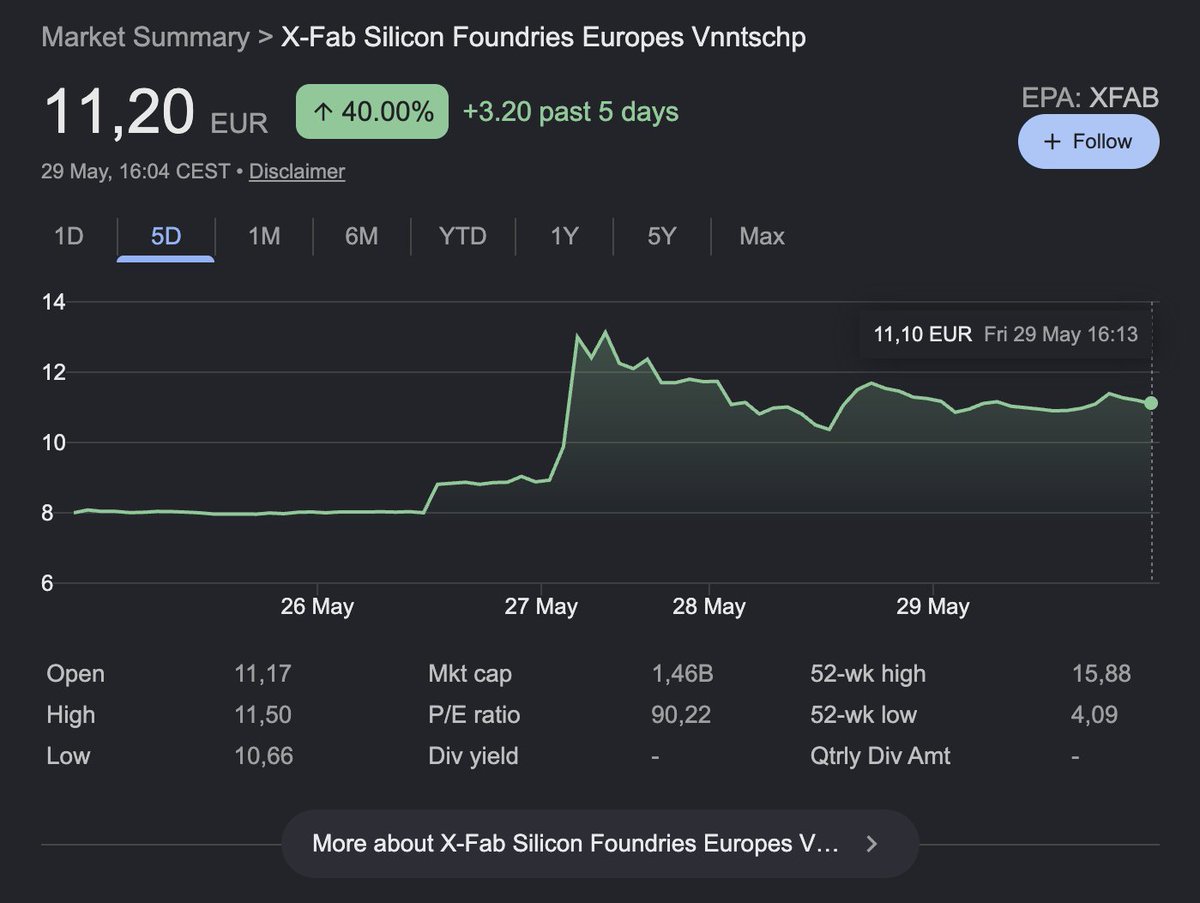Click the EPA: XFAB ticker label
1200x903 pixels.
pos(1090,97)
